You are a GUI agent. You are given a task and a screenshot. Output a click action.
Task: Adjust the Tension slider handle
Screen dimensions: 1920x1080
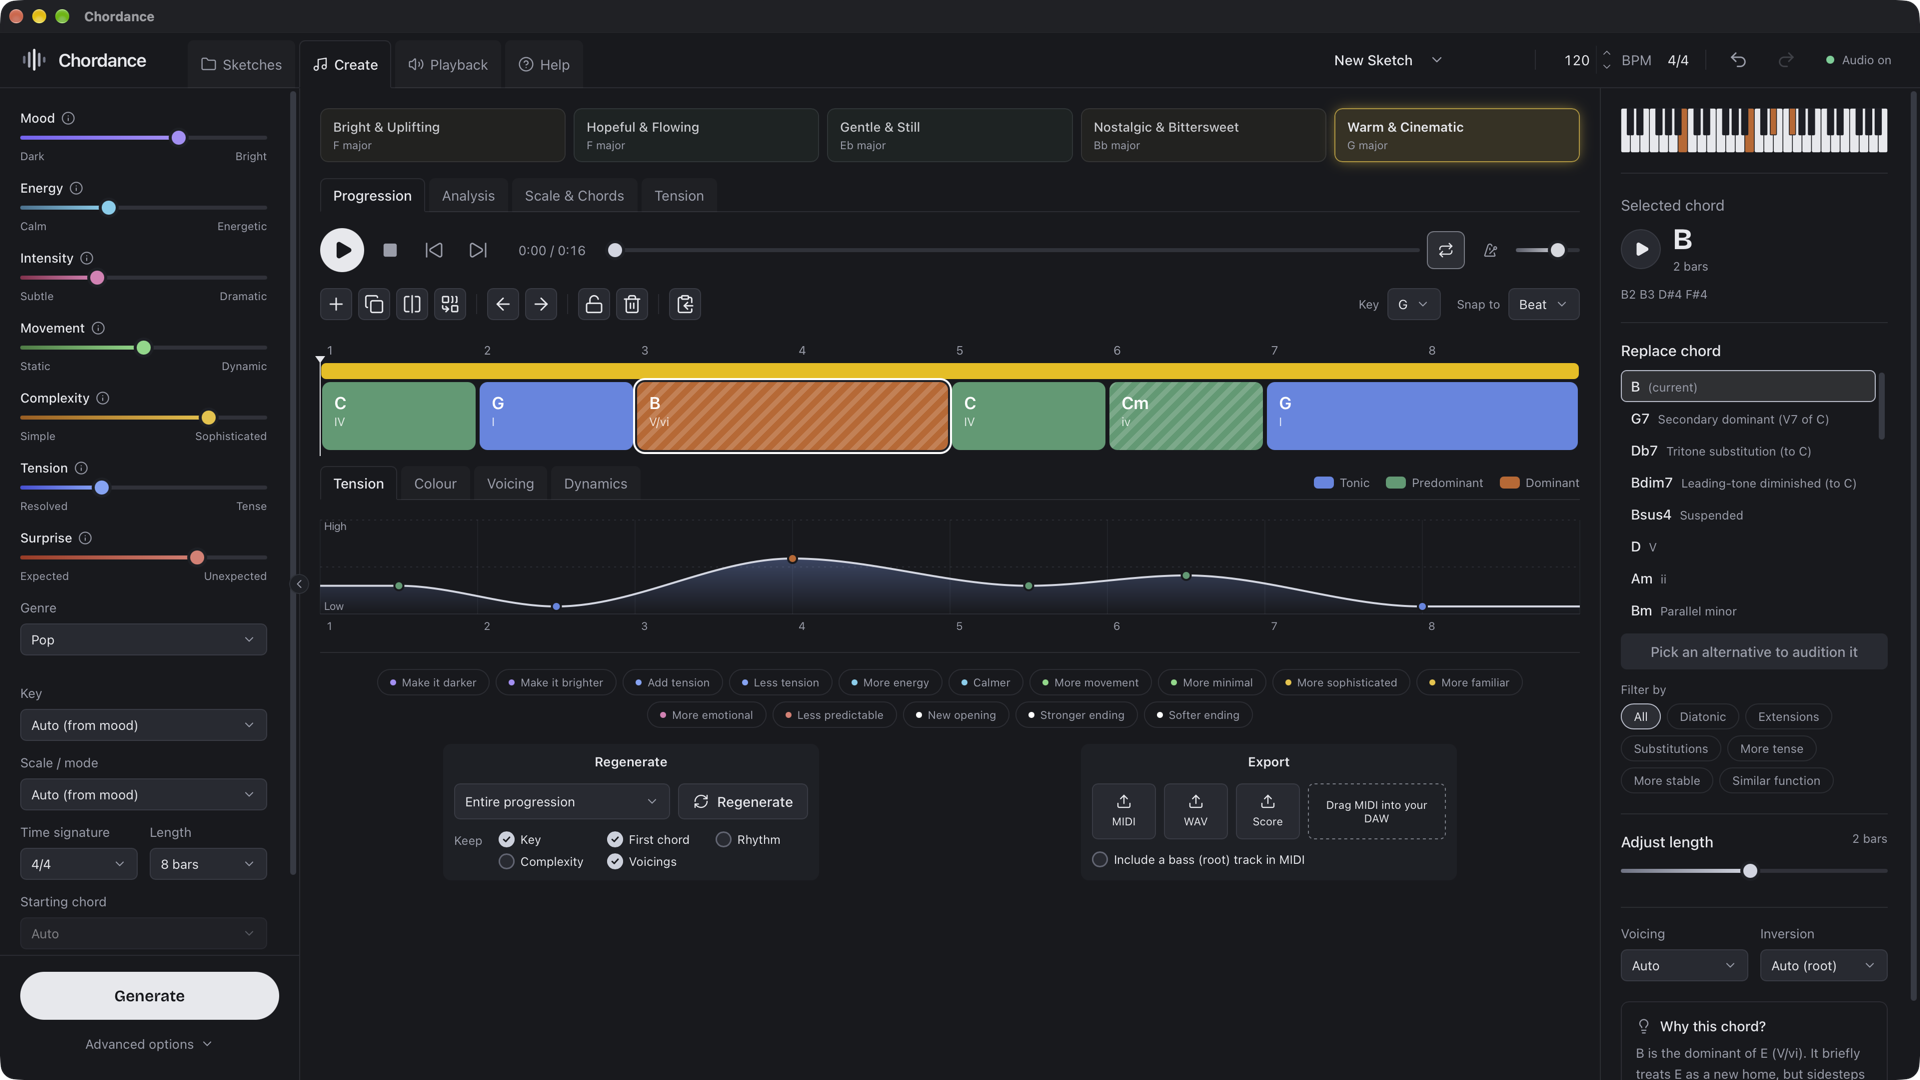[x=102, y=488]
